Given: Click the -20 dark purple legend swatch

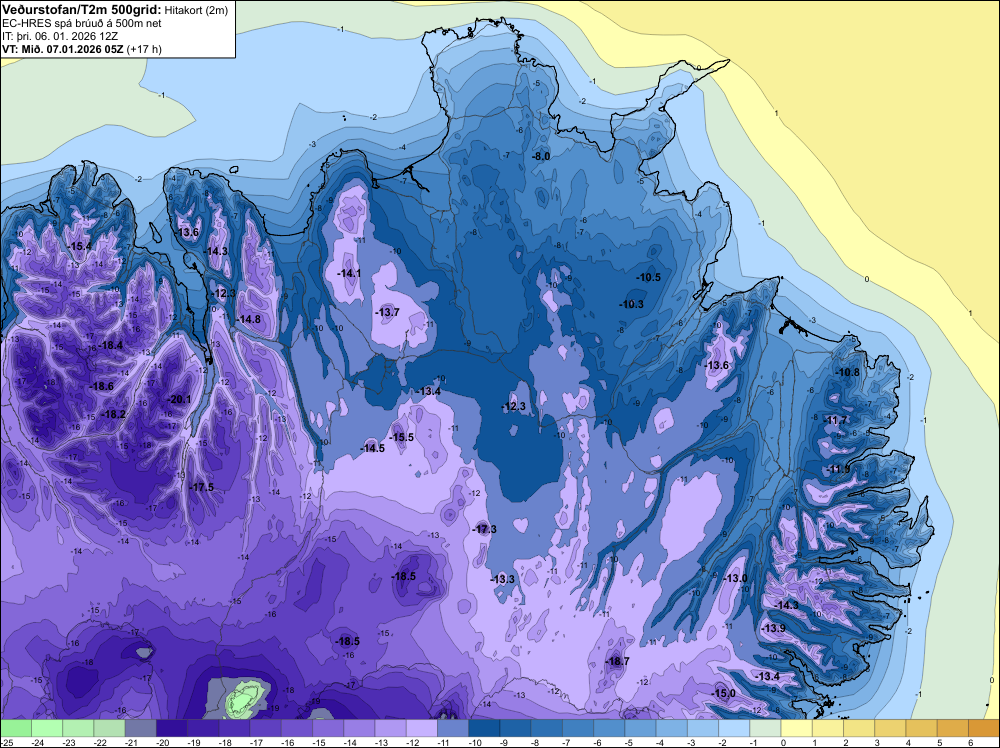Looking at the screenshot, I should click(x=172, y=728).
